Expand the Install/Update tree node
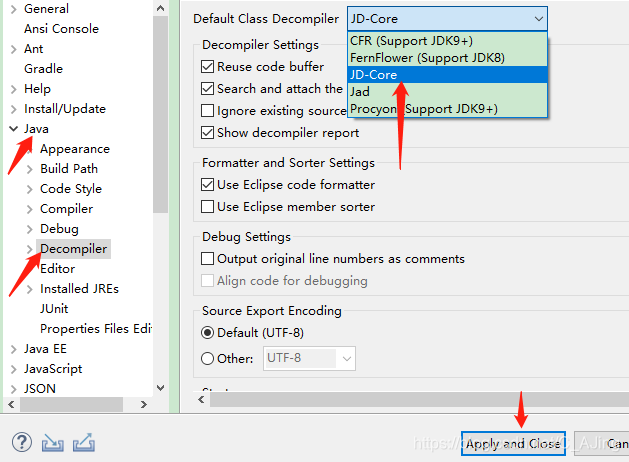629x462 pixels. coord(14,109)
